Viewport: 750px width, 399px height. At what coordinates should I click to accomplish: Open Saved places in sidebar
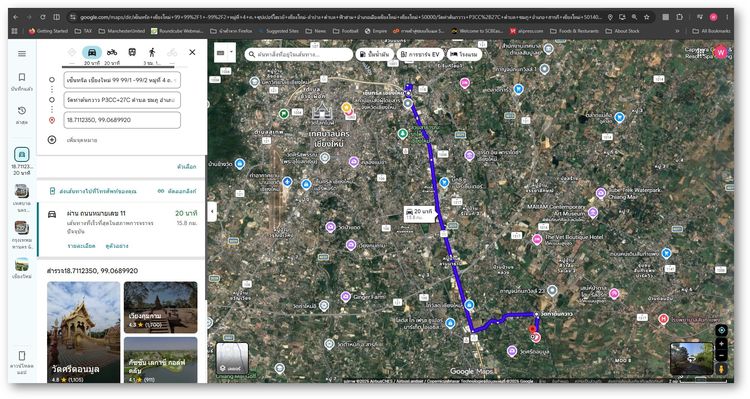[x=22, y=81]
